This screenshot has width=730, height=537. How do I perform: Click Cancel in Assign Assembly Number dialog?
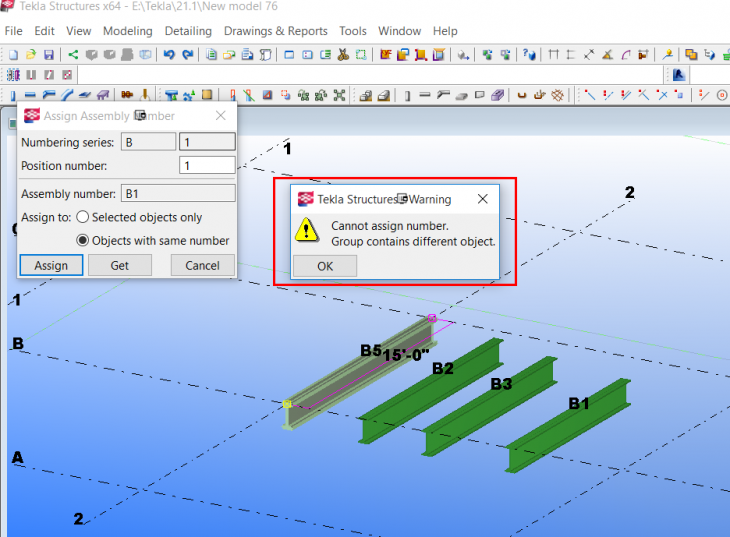click(x=202, y=265)
